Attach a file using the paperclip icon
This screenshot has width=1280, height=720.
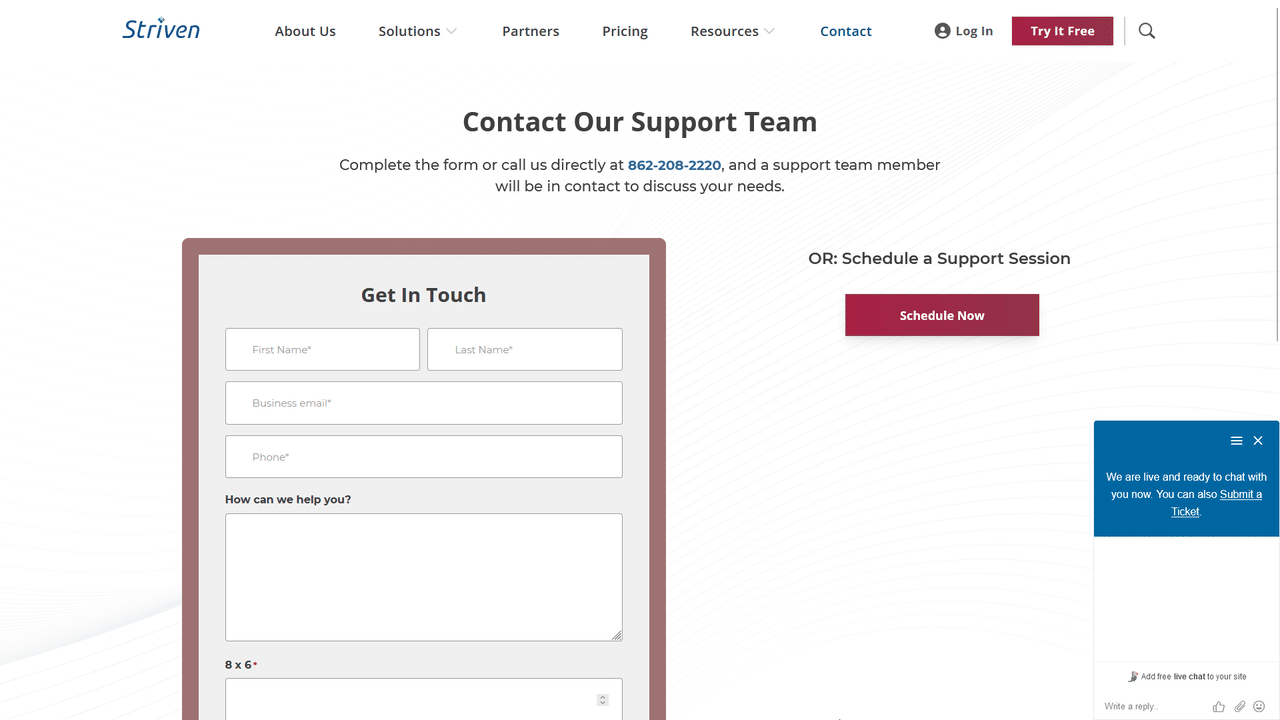point(1239,706)
